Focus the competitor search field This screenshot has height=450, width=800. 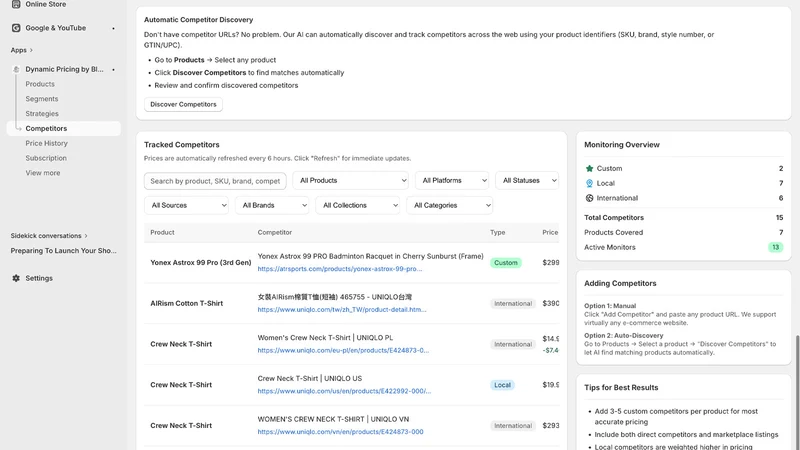(215, 181)
